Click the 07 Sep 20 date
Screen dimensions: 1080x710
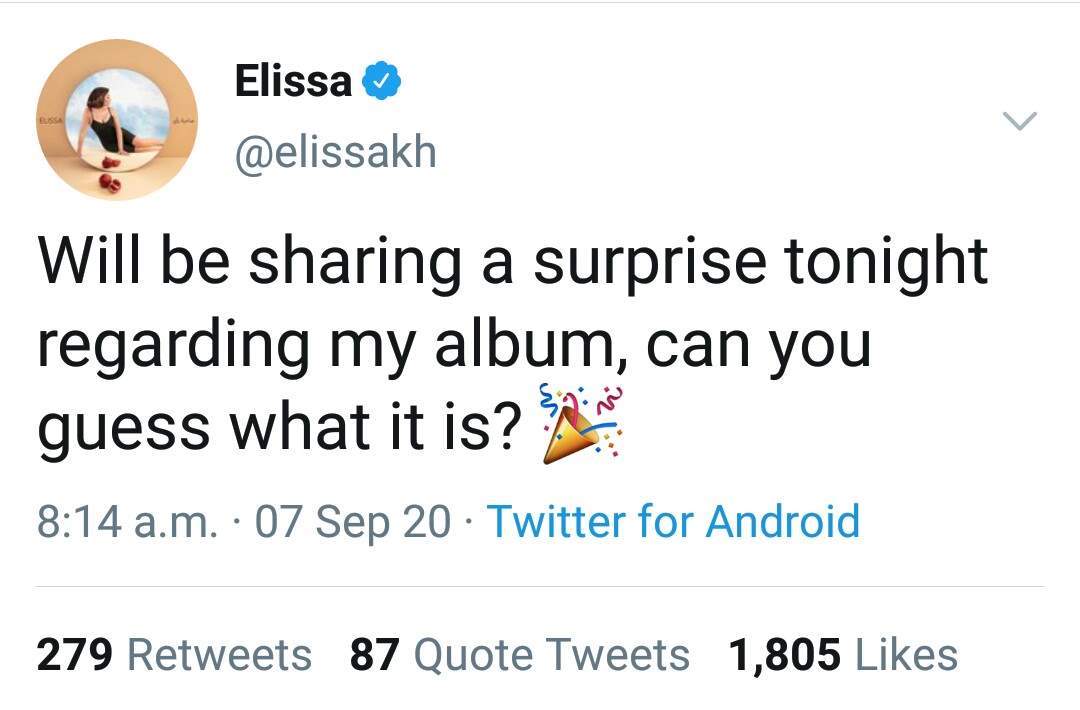pyautogui.click(x=353, y=522)
